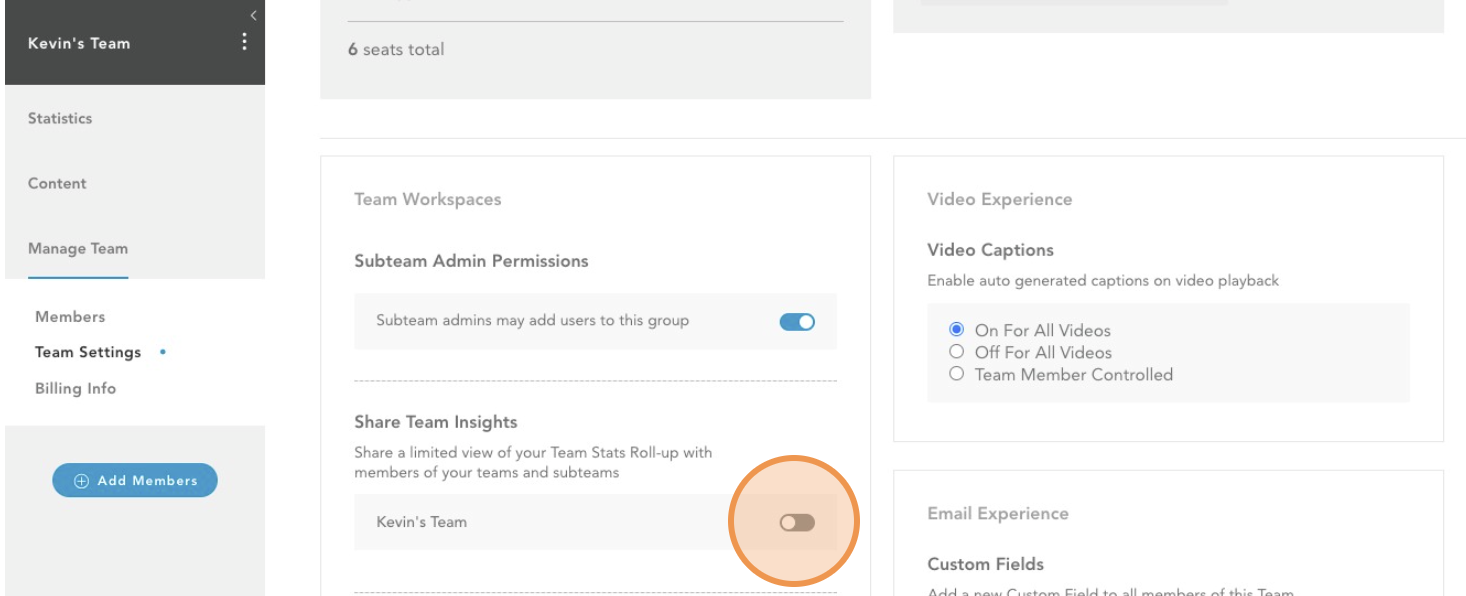The width and height of the screenshot is (1466, 596).
Task: Click the Add Members button
Action: pyautogui.click(x=135, y=480)
